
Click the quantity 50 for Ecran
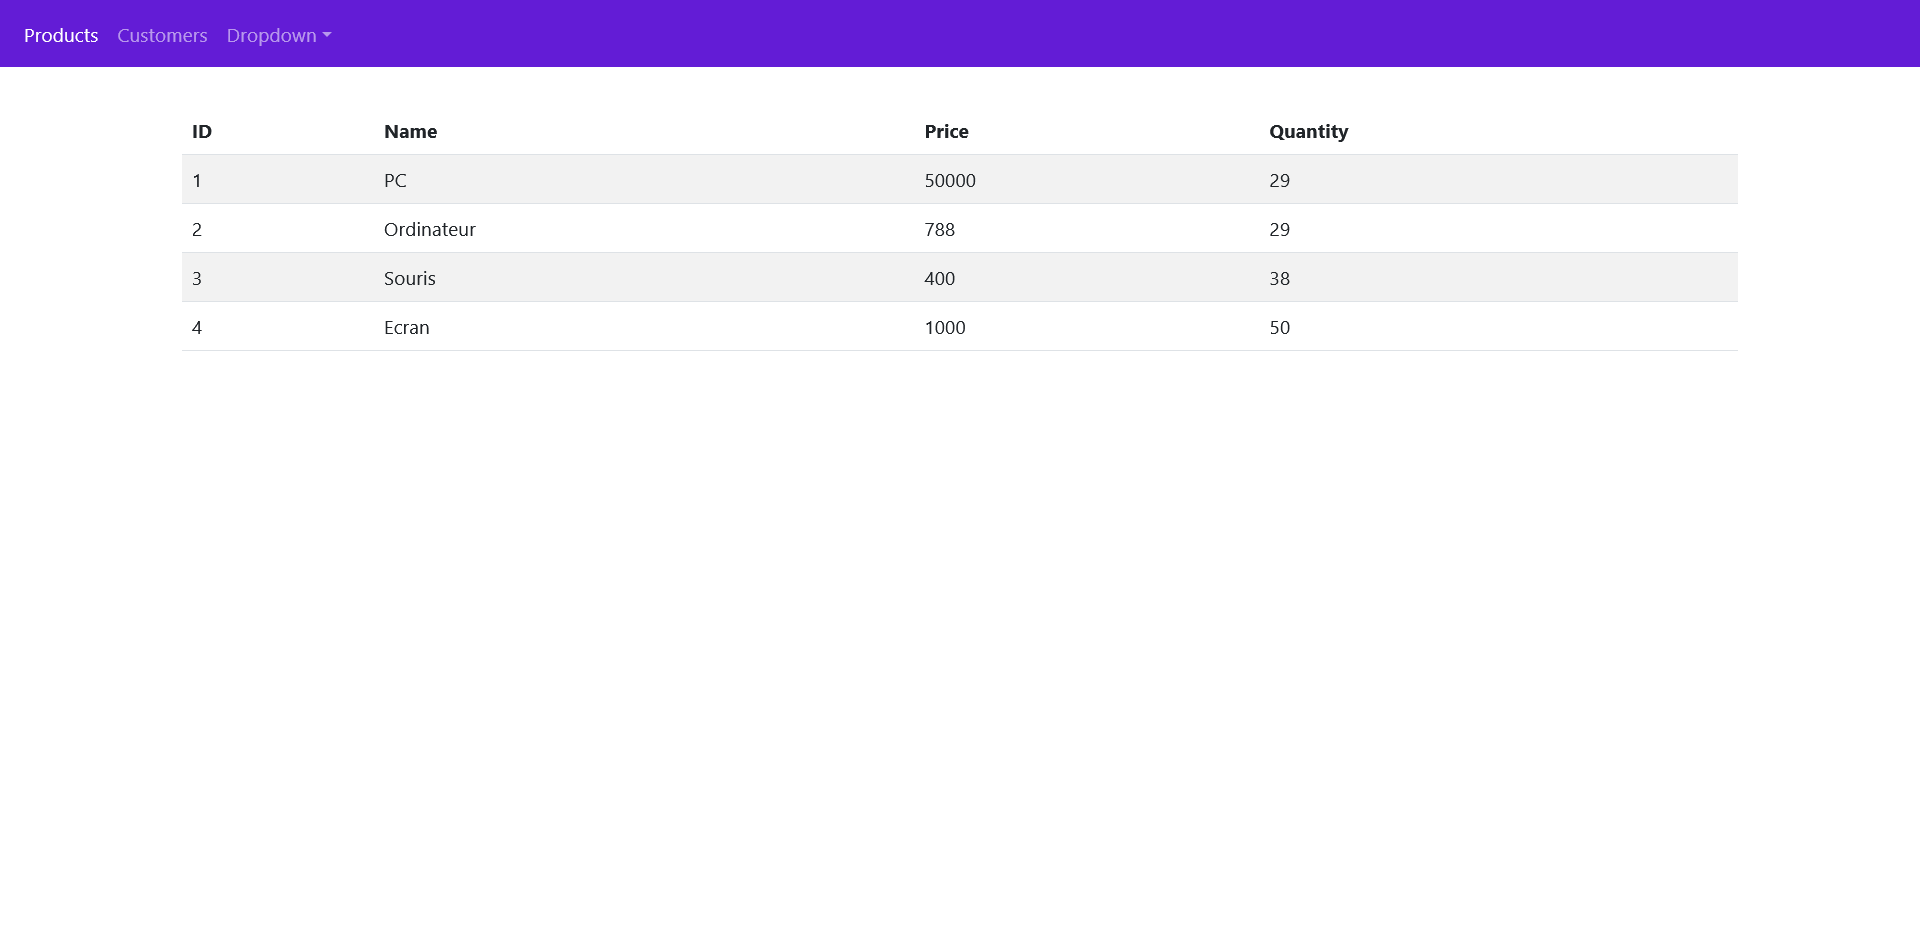tap(1279, 327)
